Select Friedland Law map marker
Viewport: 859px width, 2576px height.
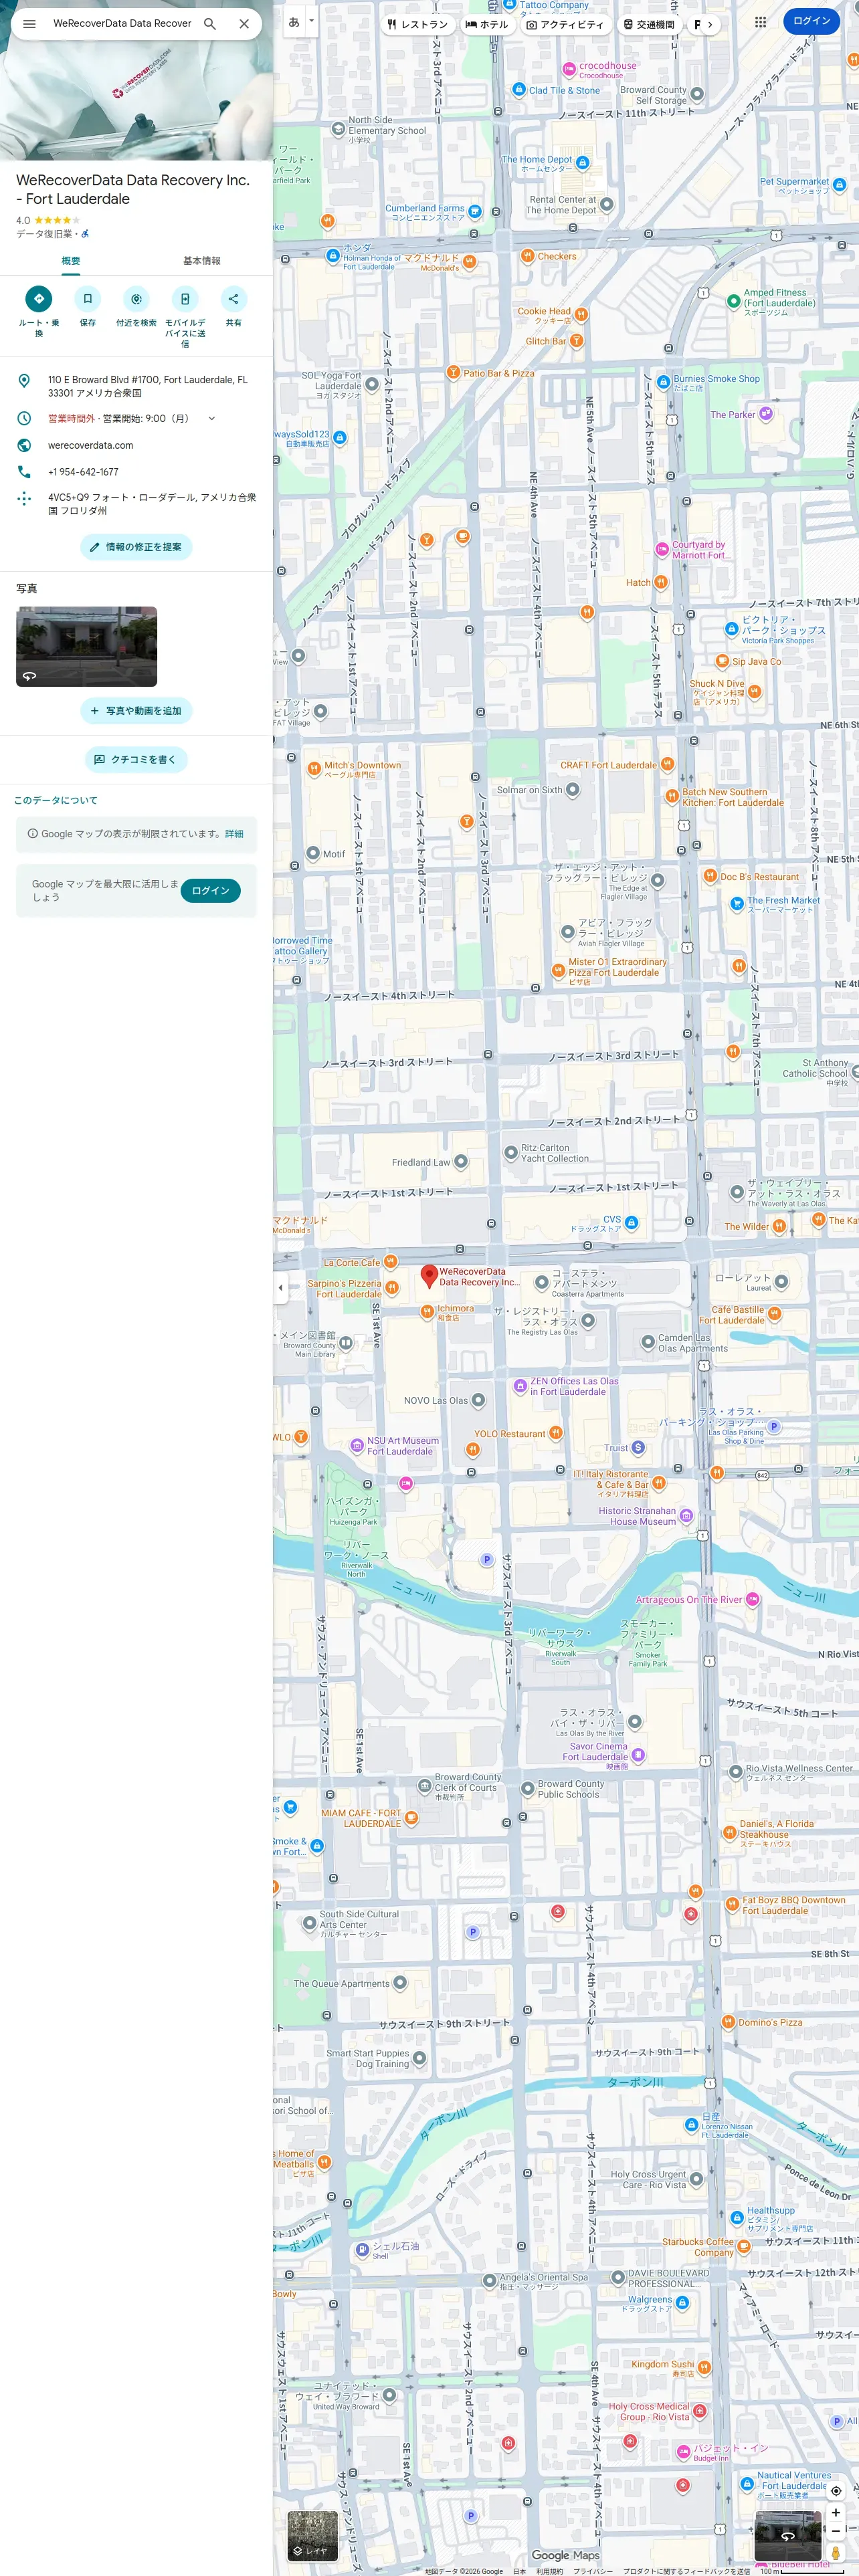pyautogui.click(x=461, y=1162)
